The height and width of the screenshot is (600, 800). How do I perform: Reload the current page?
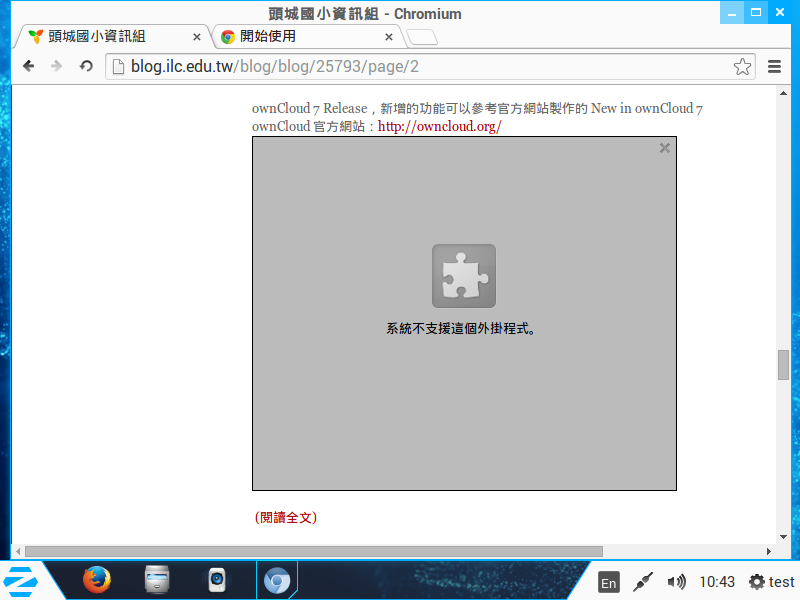point(86,66)
